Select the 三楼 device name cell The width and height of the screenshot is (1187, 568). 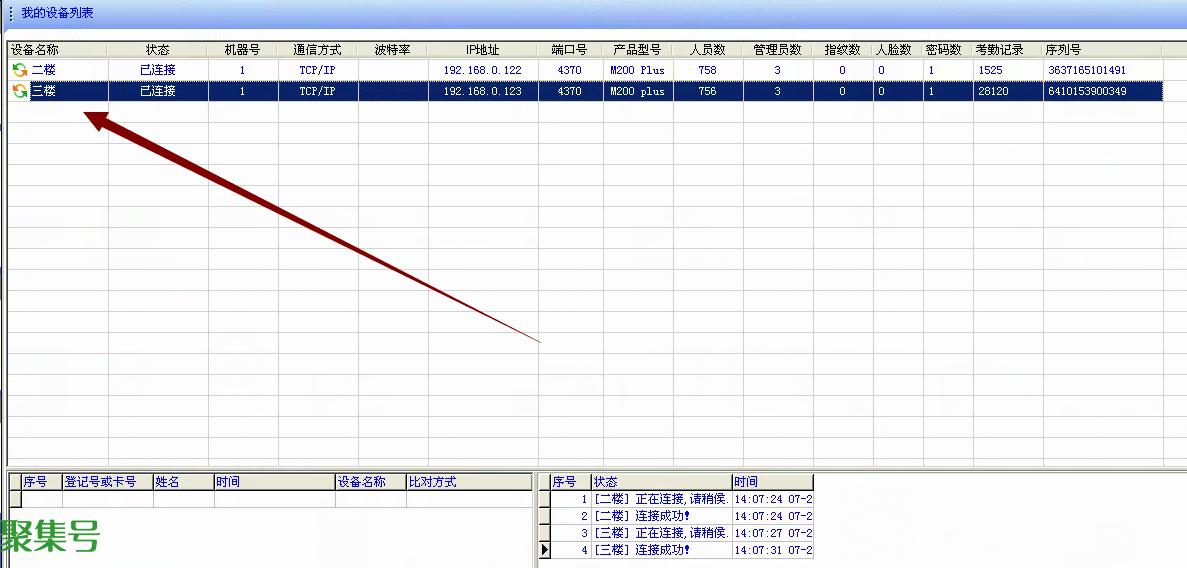point(44,91)
